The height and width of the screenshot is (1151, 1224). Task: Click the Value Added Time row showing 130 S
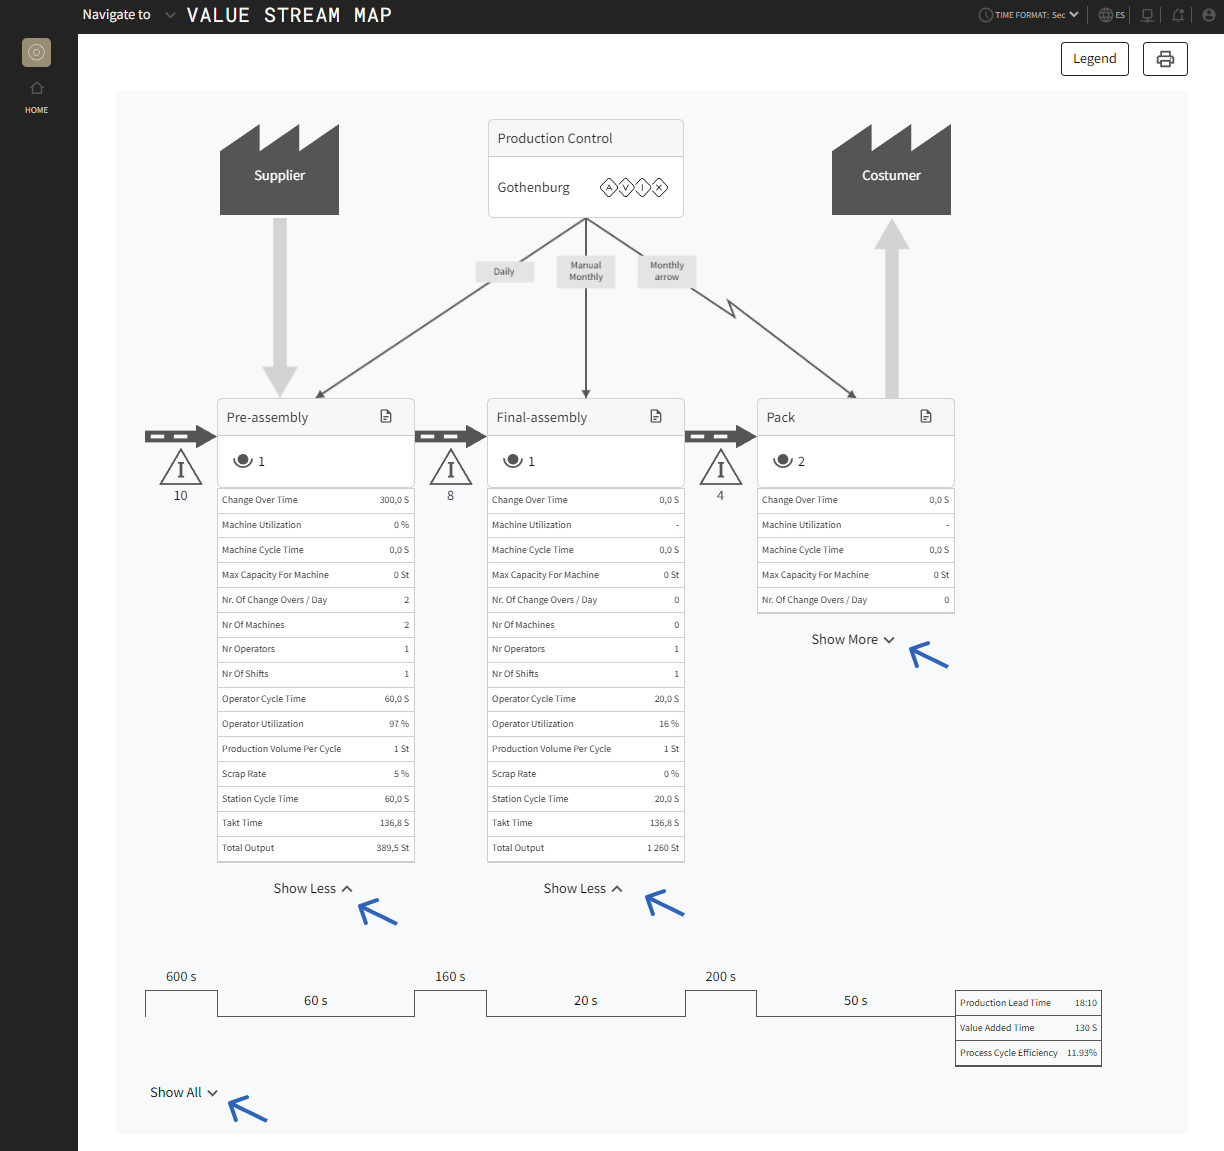tap(1027, 1027)
